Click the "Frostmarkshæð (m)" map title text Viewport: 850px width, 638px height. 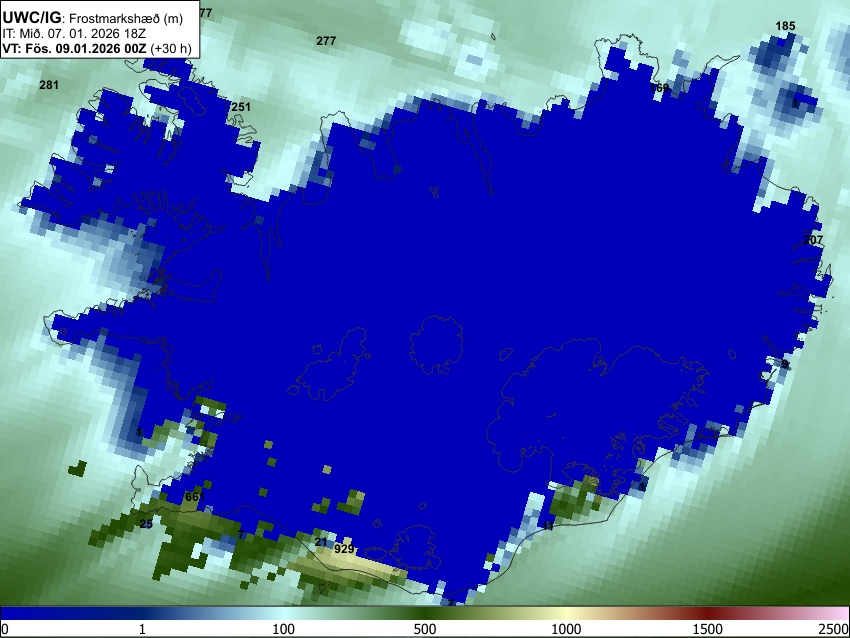(126, 18)
